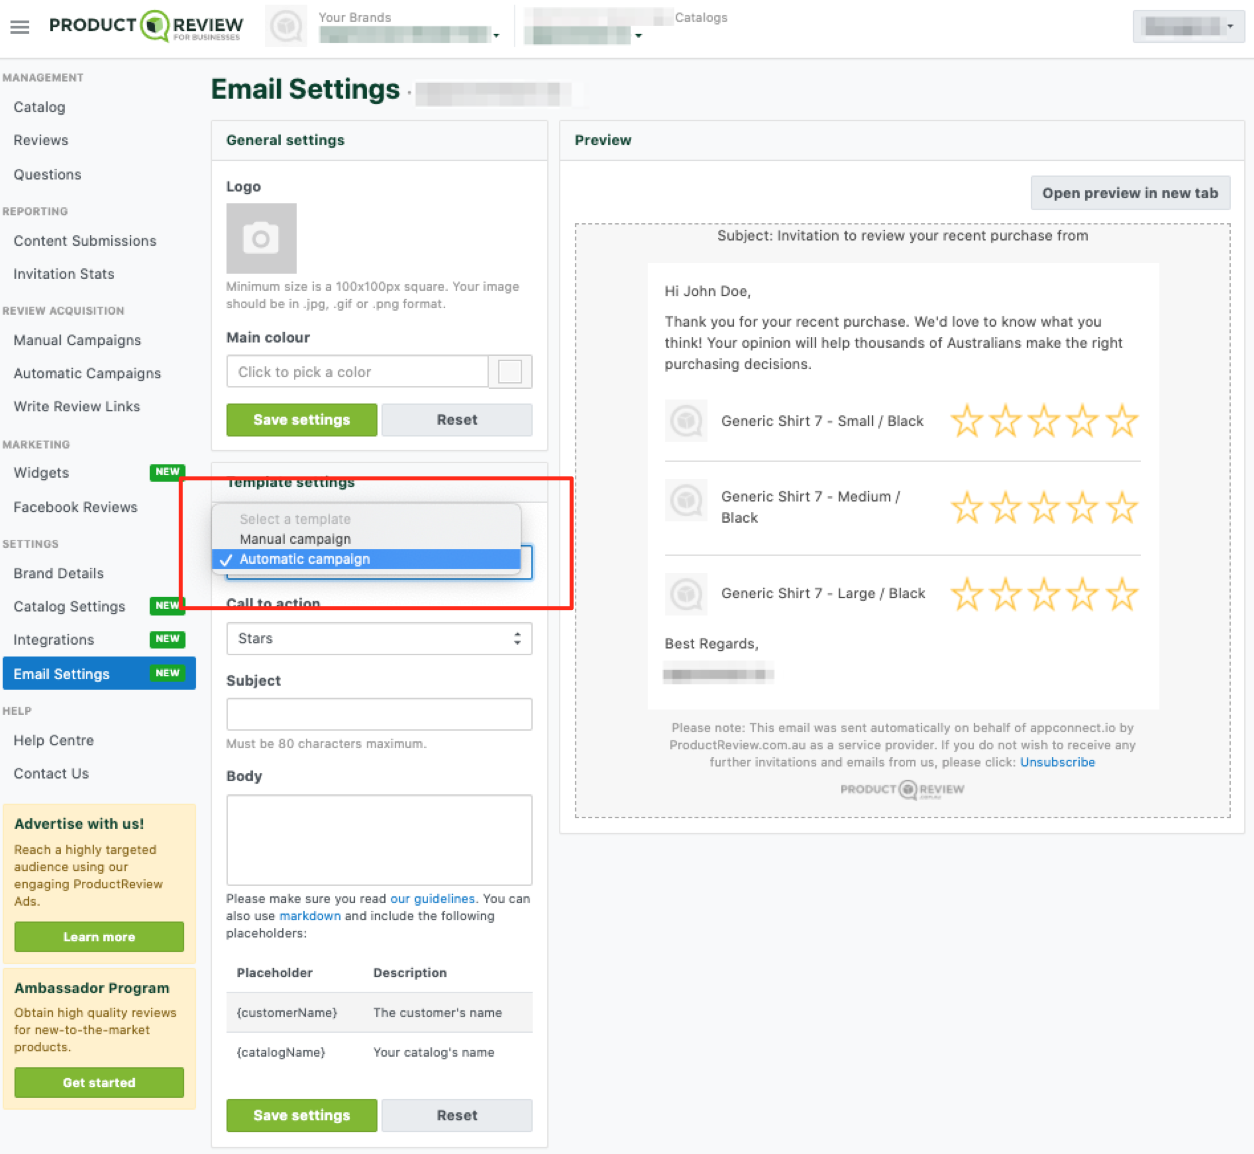Open the Call to action Stars dropdown
The height and width of the screenshot is (1154, 1254).
pos(379,638)
